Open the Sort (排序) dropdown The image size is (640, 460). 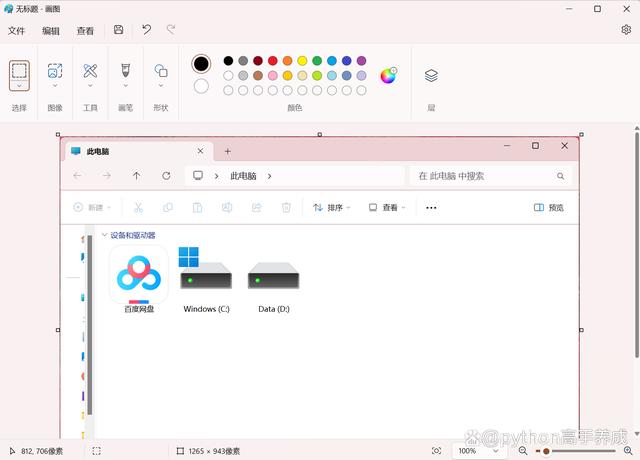click(x=331, y=207)
